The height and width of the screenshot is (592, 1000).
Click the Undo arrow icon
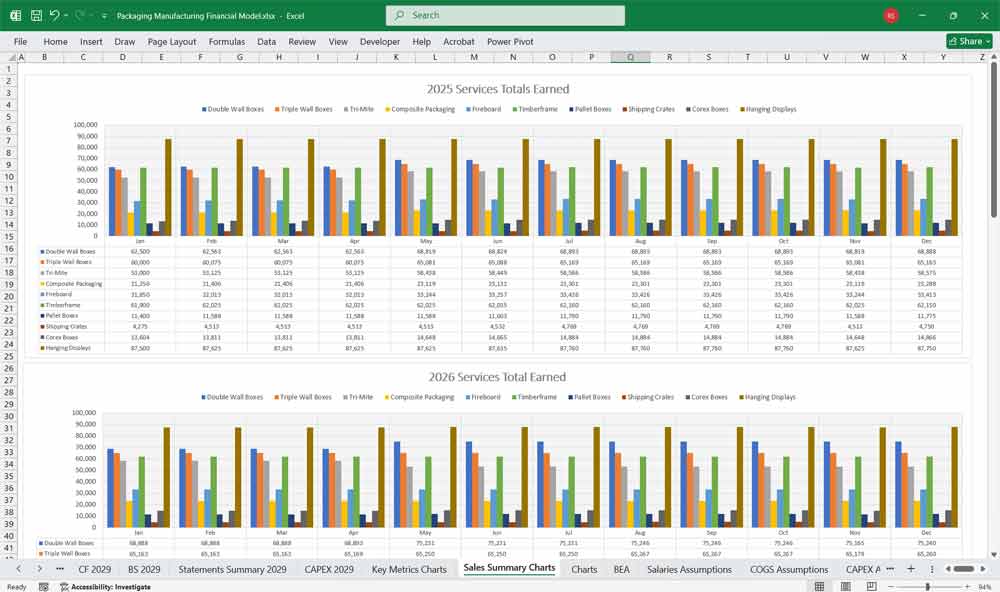[x=54, y=16]
